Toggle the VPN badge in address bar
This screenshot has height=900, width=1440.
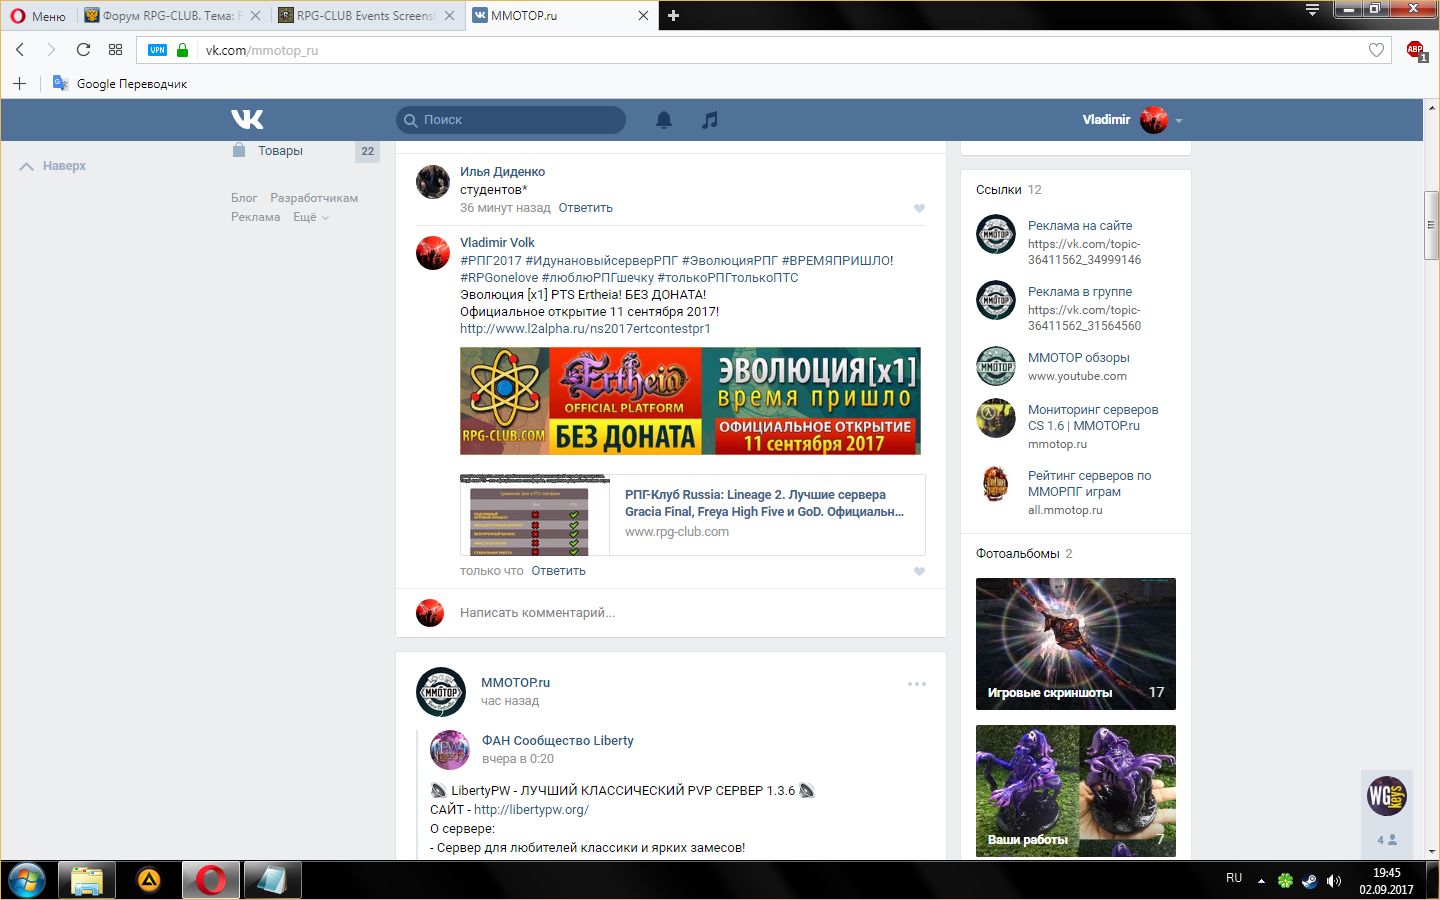click(x=157, y=50)
